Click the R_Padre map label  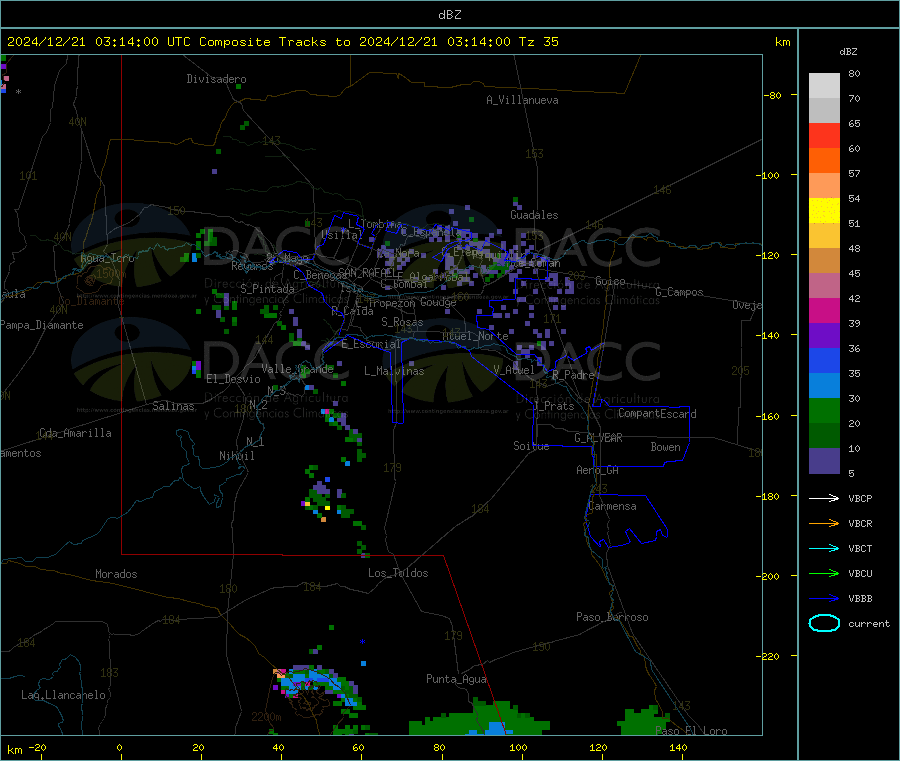point(573,375)
